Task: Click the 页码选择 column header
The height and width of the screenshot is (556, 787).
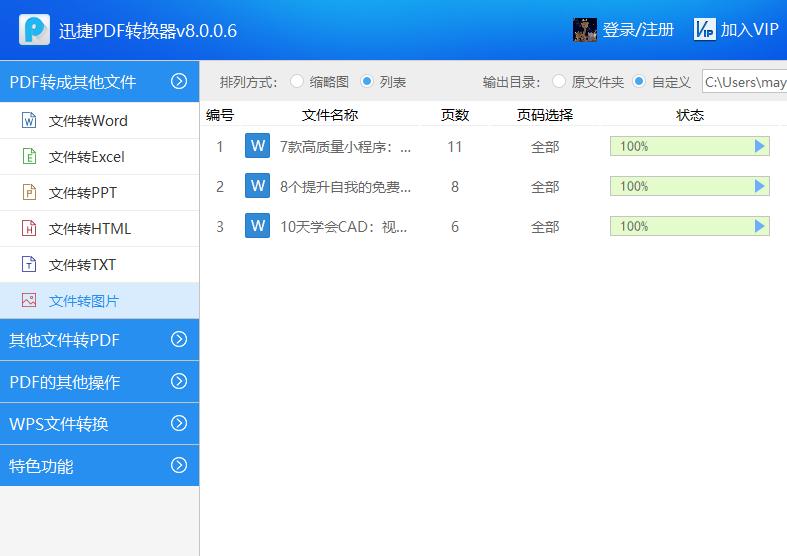Action: click(545, 115)
